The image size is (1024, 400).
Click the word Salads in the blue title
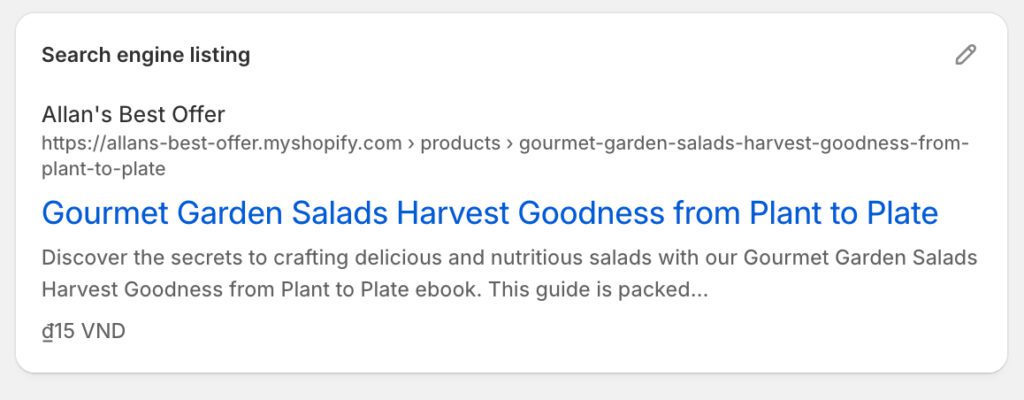(x=335, y=213)
